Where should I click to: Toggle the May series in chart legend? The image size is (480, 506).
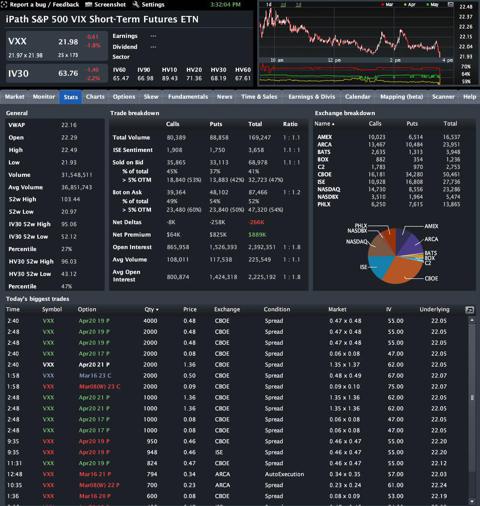pos(432,5)
